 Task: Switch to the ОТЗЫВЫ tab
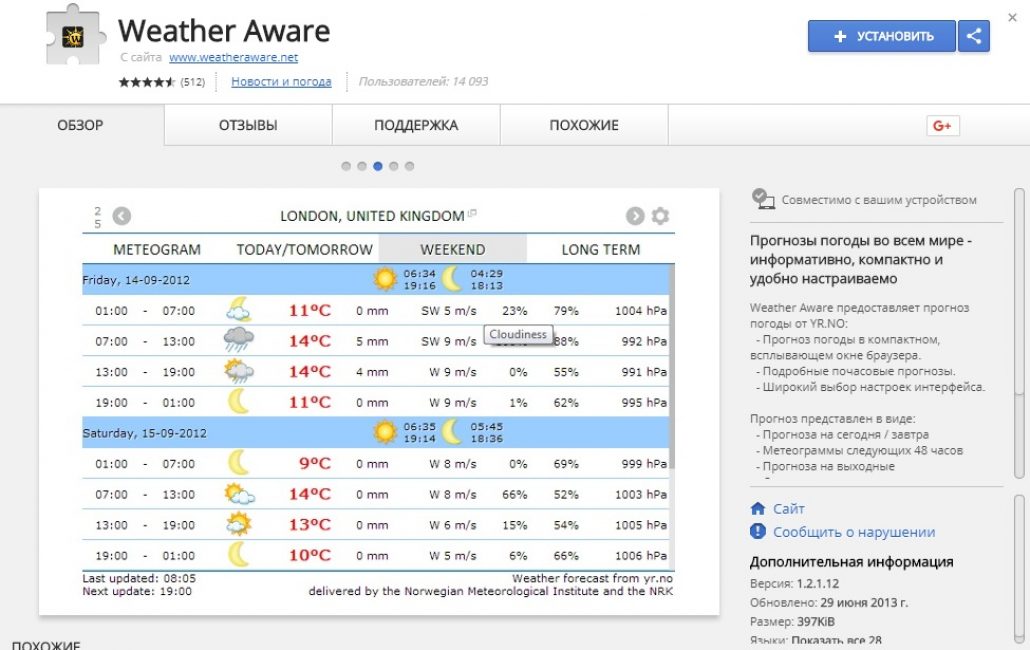248,125
